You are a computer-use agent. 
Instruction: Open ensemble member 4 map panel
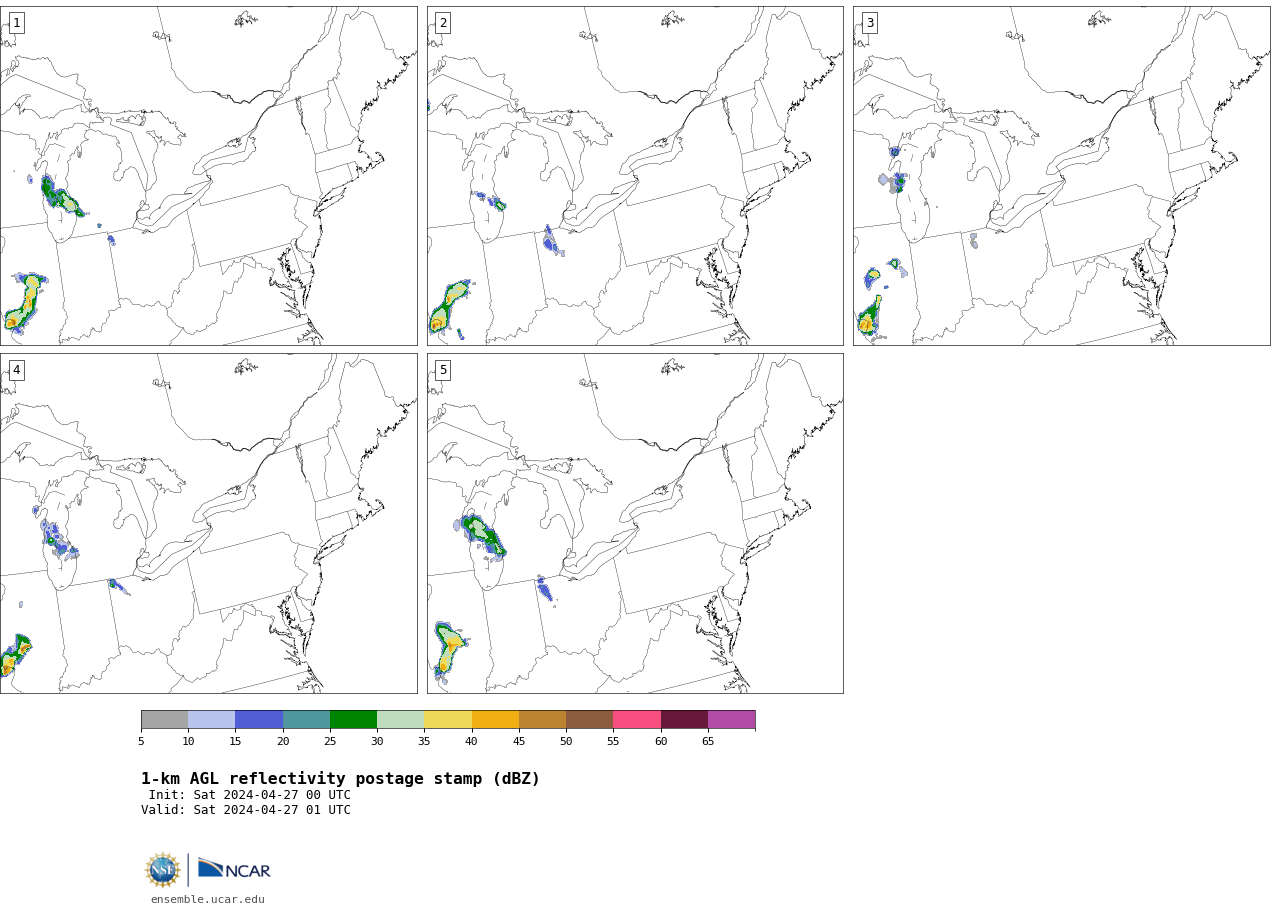208,523
